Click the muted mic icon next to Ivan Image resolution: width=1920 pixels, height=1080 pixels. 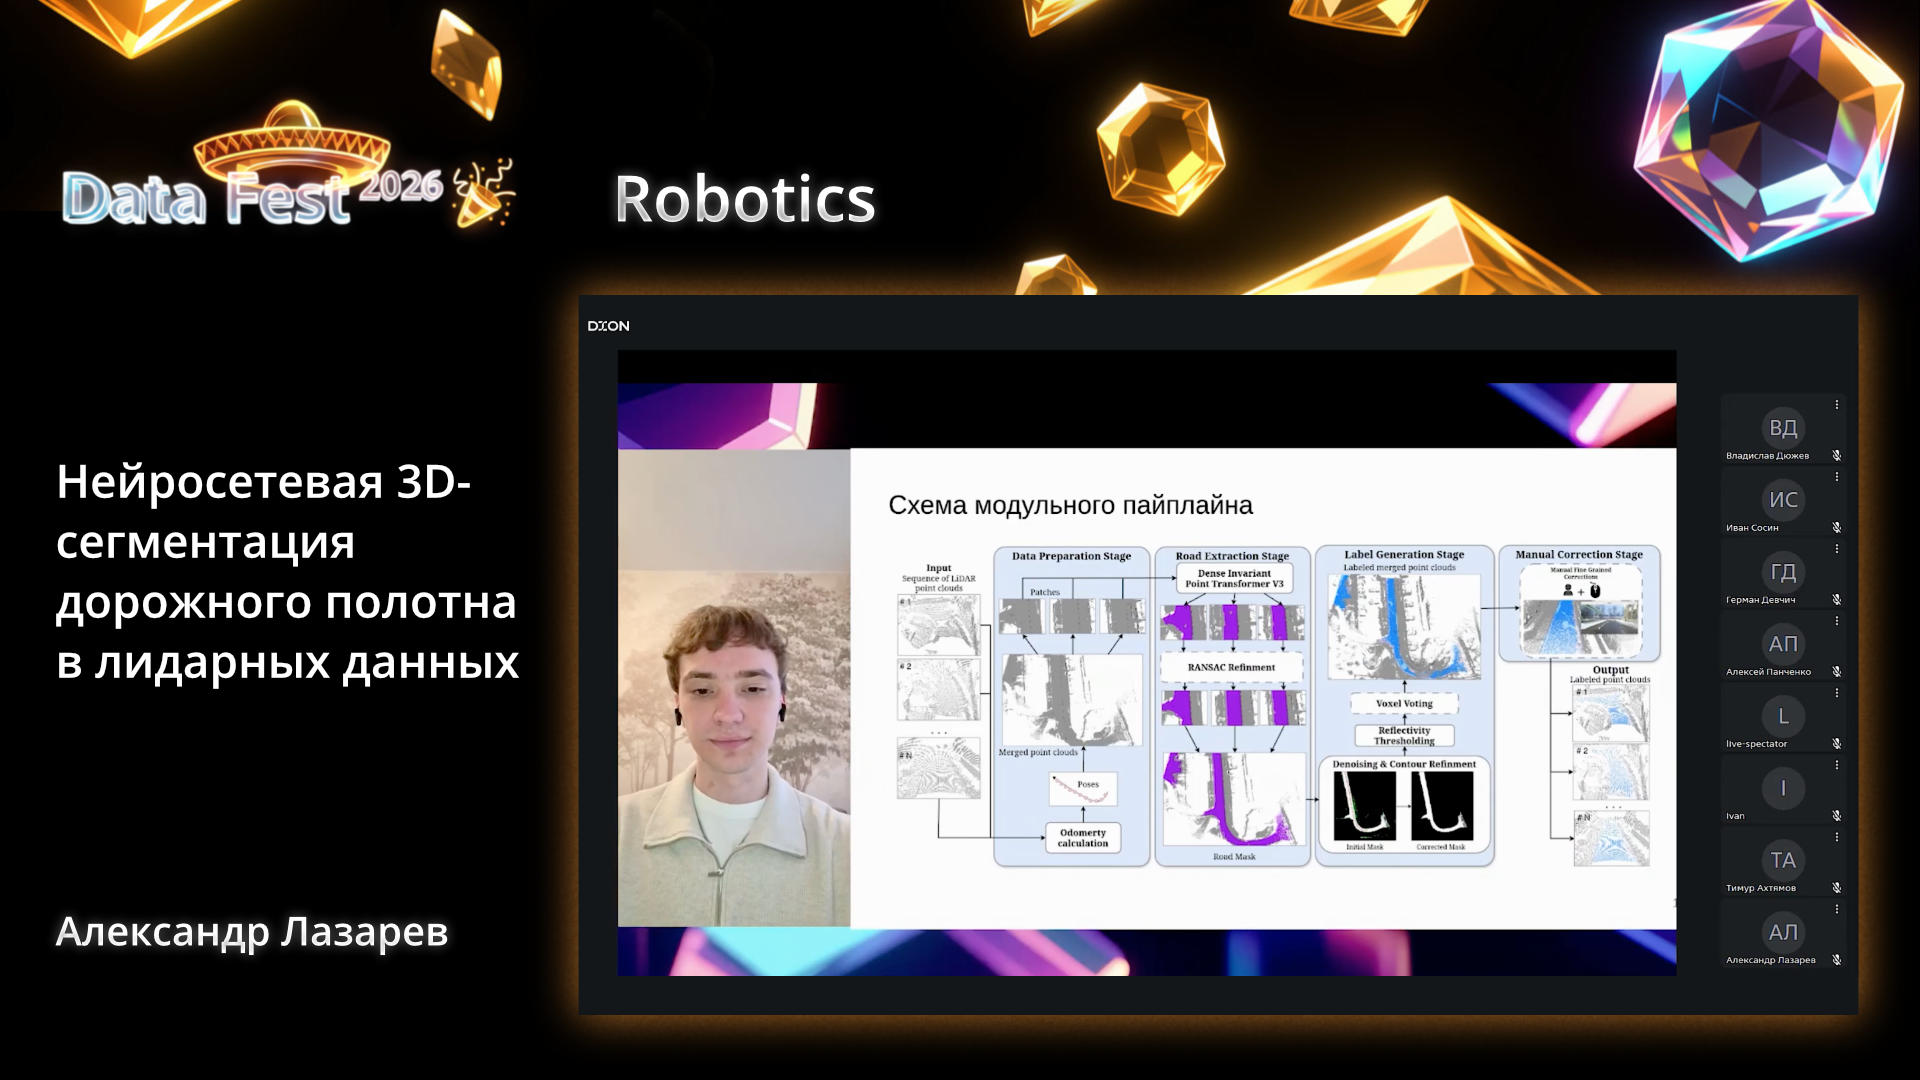pos(1836,815)
